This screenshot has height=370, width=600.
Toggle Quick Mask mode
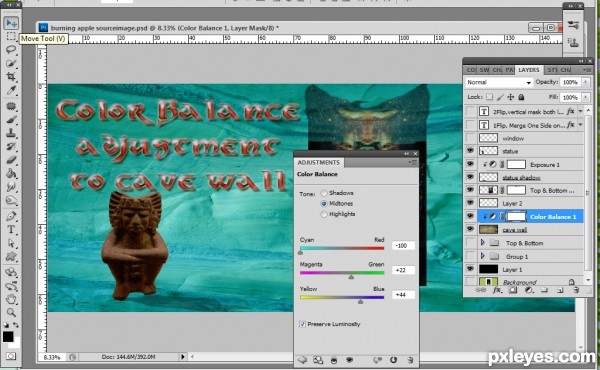click(x=11, y=357)
